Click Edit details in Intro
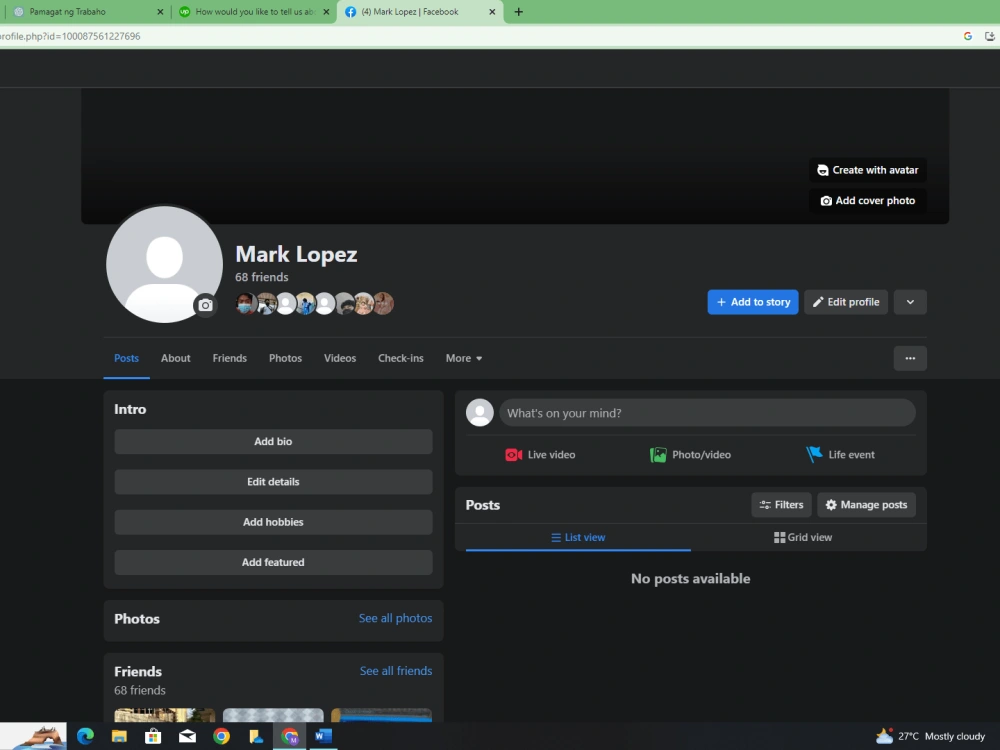 (273, 482)
